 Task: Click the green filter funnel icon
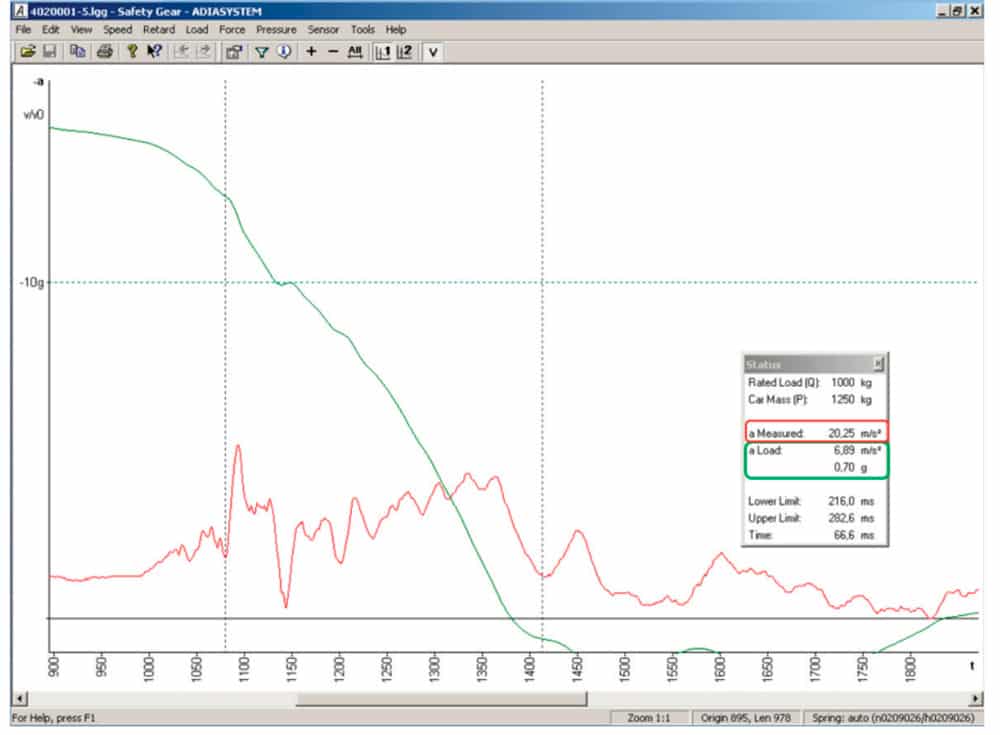[x=261, y=52]
